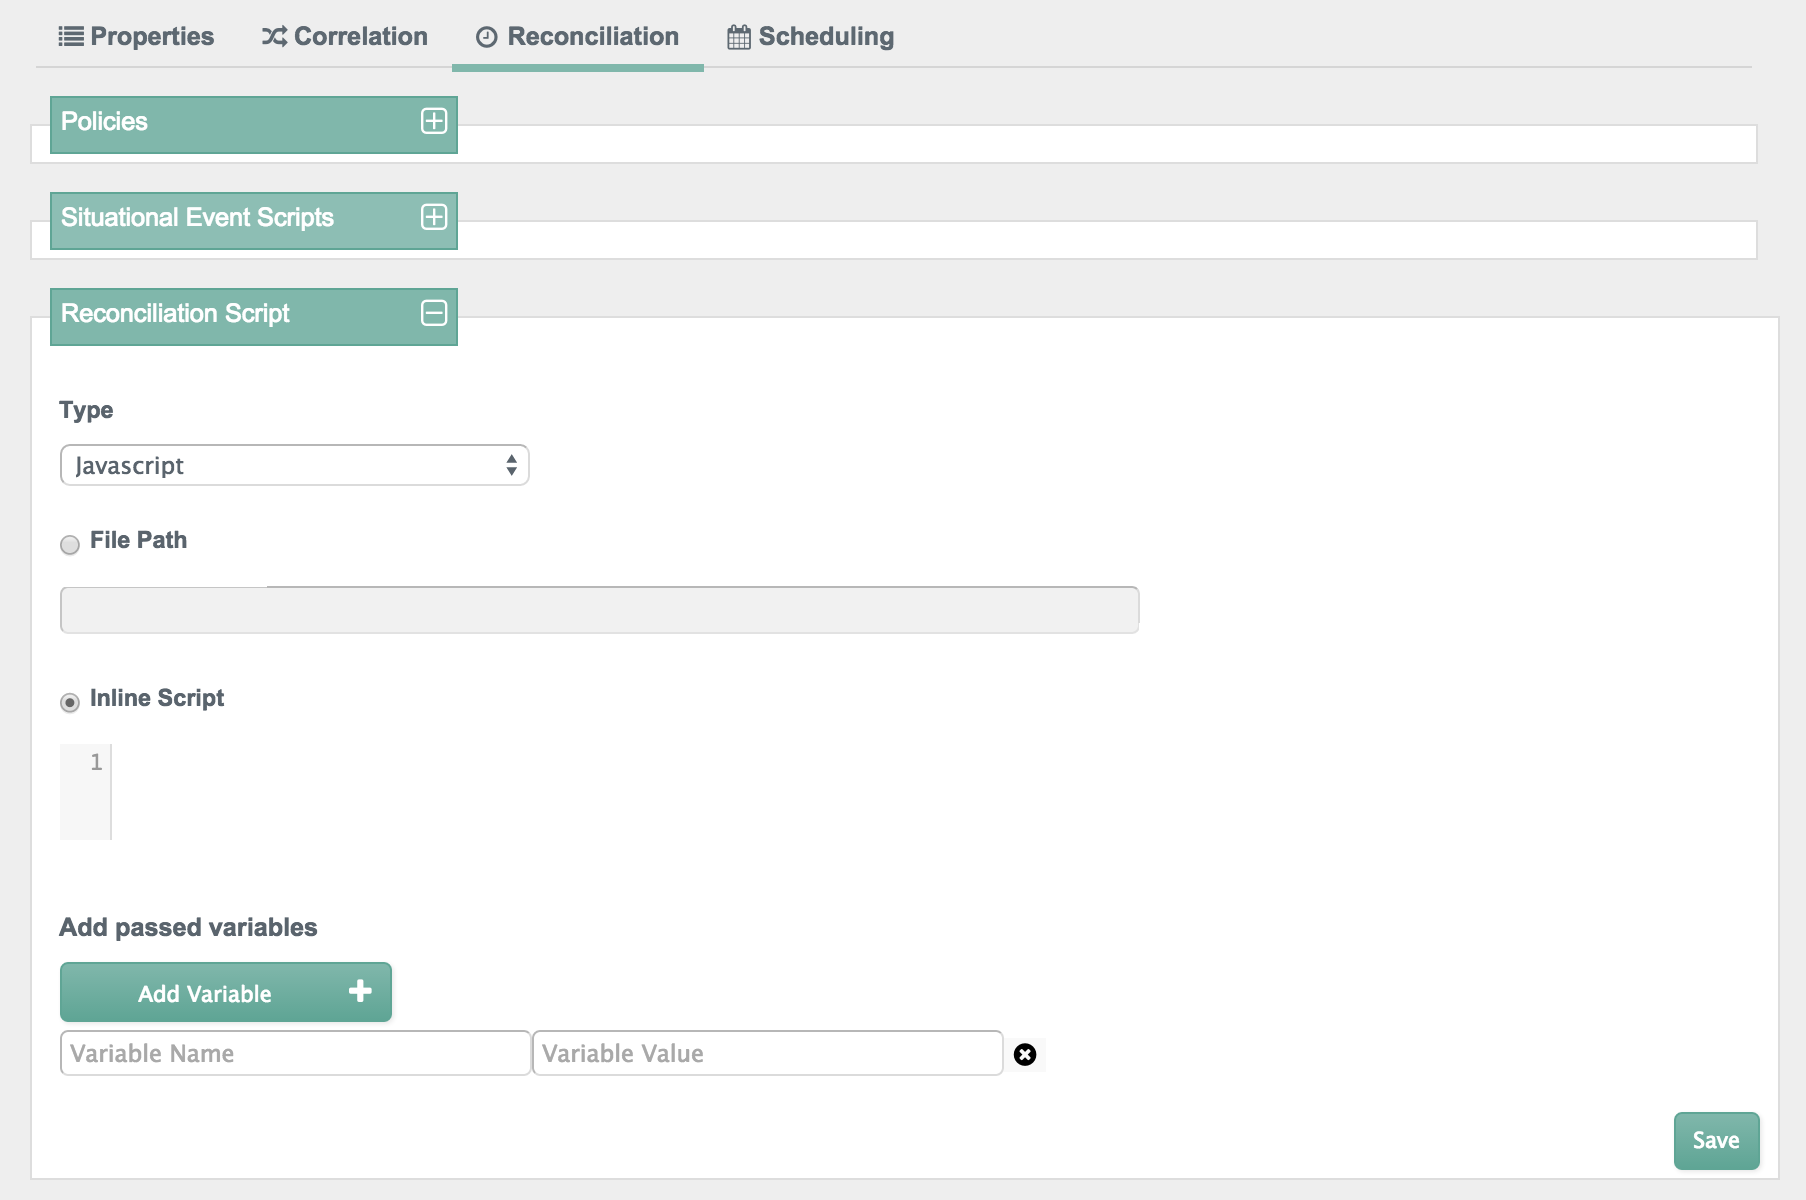The height and width of the screenshot is (1200, 1806).
Task: Expand Situational Event Scripts plus icon
Action: 434,217
